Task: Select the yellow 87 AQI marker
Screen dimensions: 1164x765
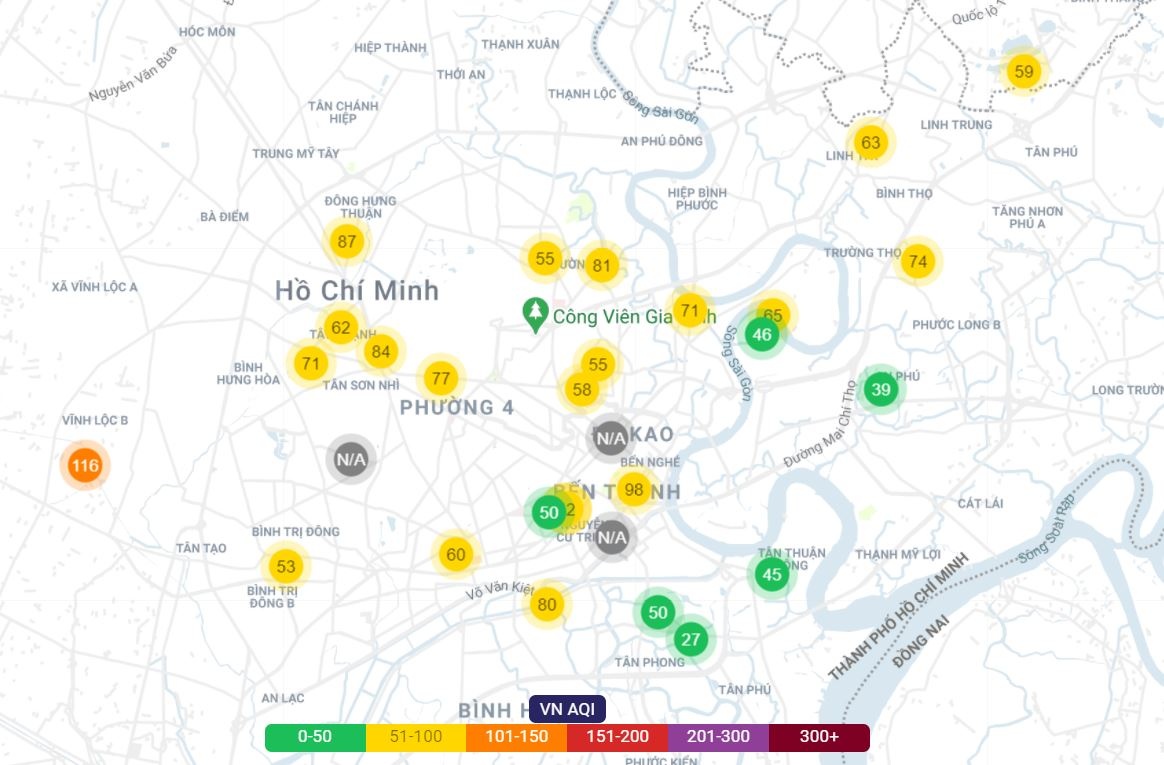Action: coord(347,241)
